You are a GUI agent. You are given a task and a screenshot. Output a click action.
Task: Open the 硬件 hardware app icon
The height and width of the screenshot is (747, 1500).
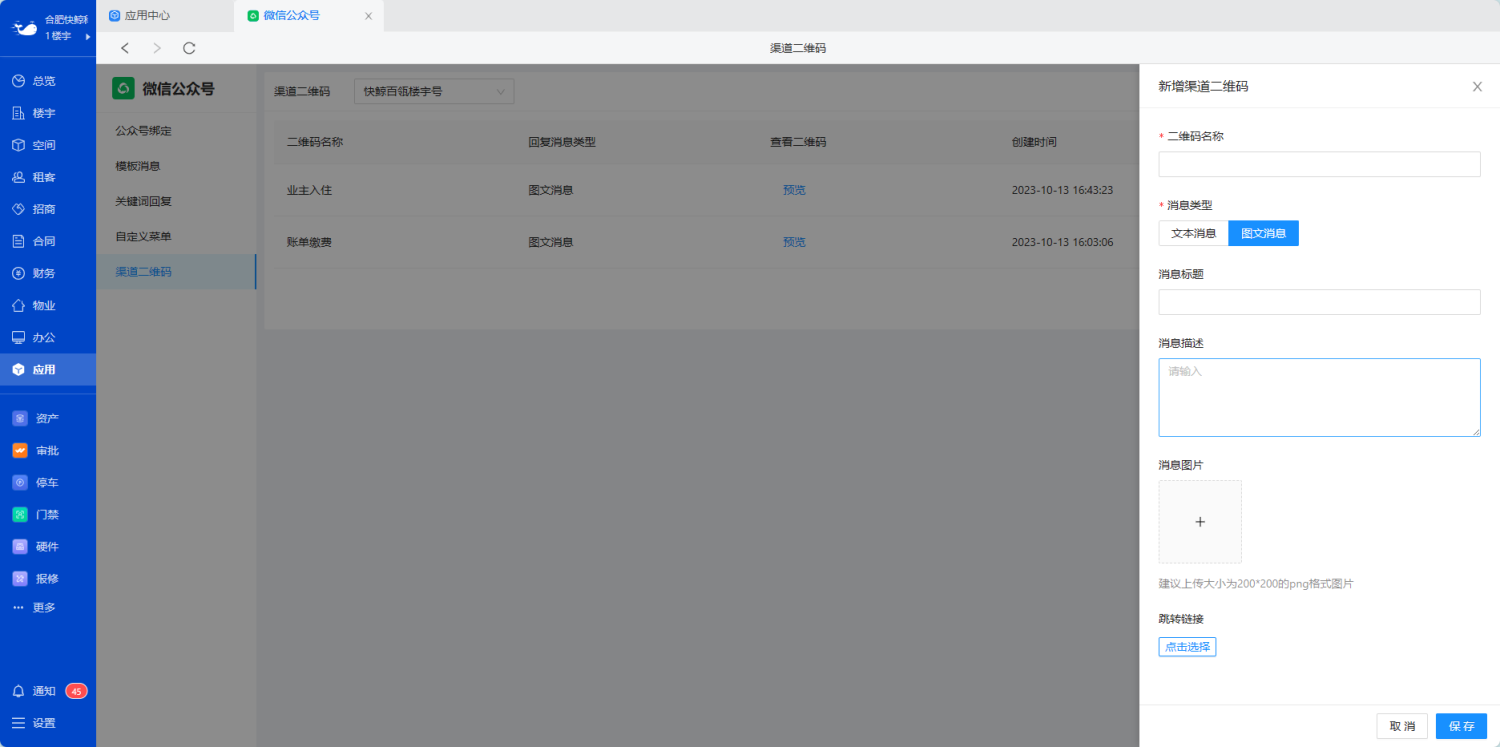tap(19, 546)
